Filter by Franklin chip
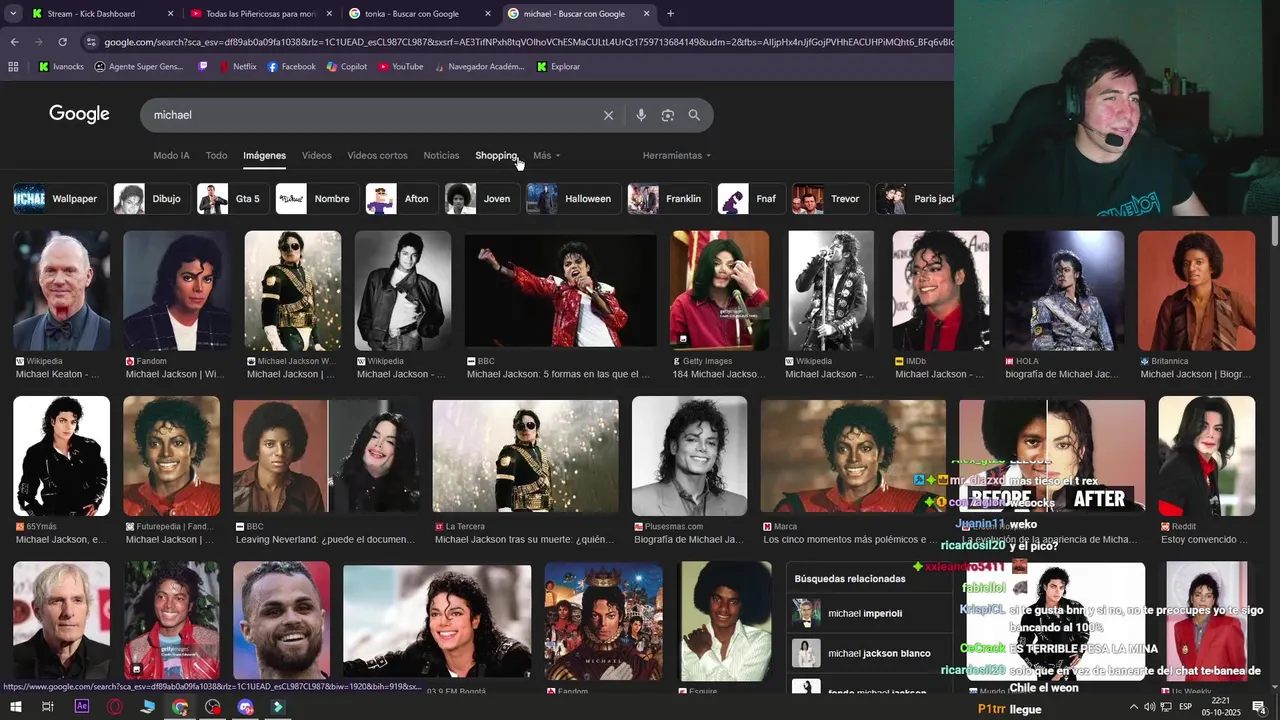Viewport: 1280px width, 720px height. pos(668,199)
